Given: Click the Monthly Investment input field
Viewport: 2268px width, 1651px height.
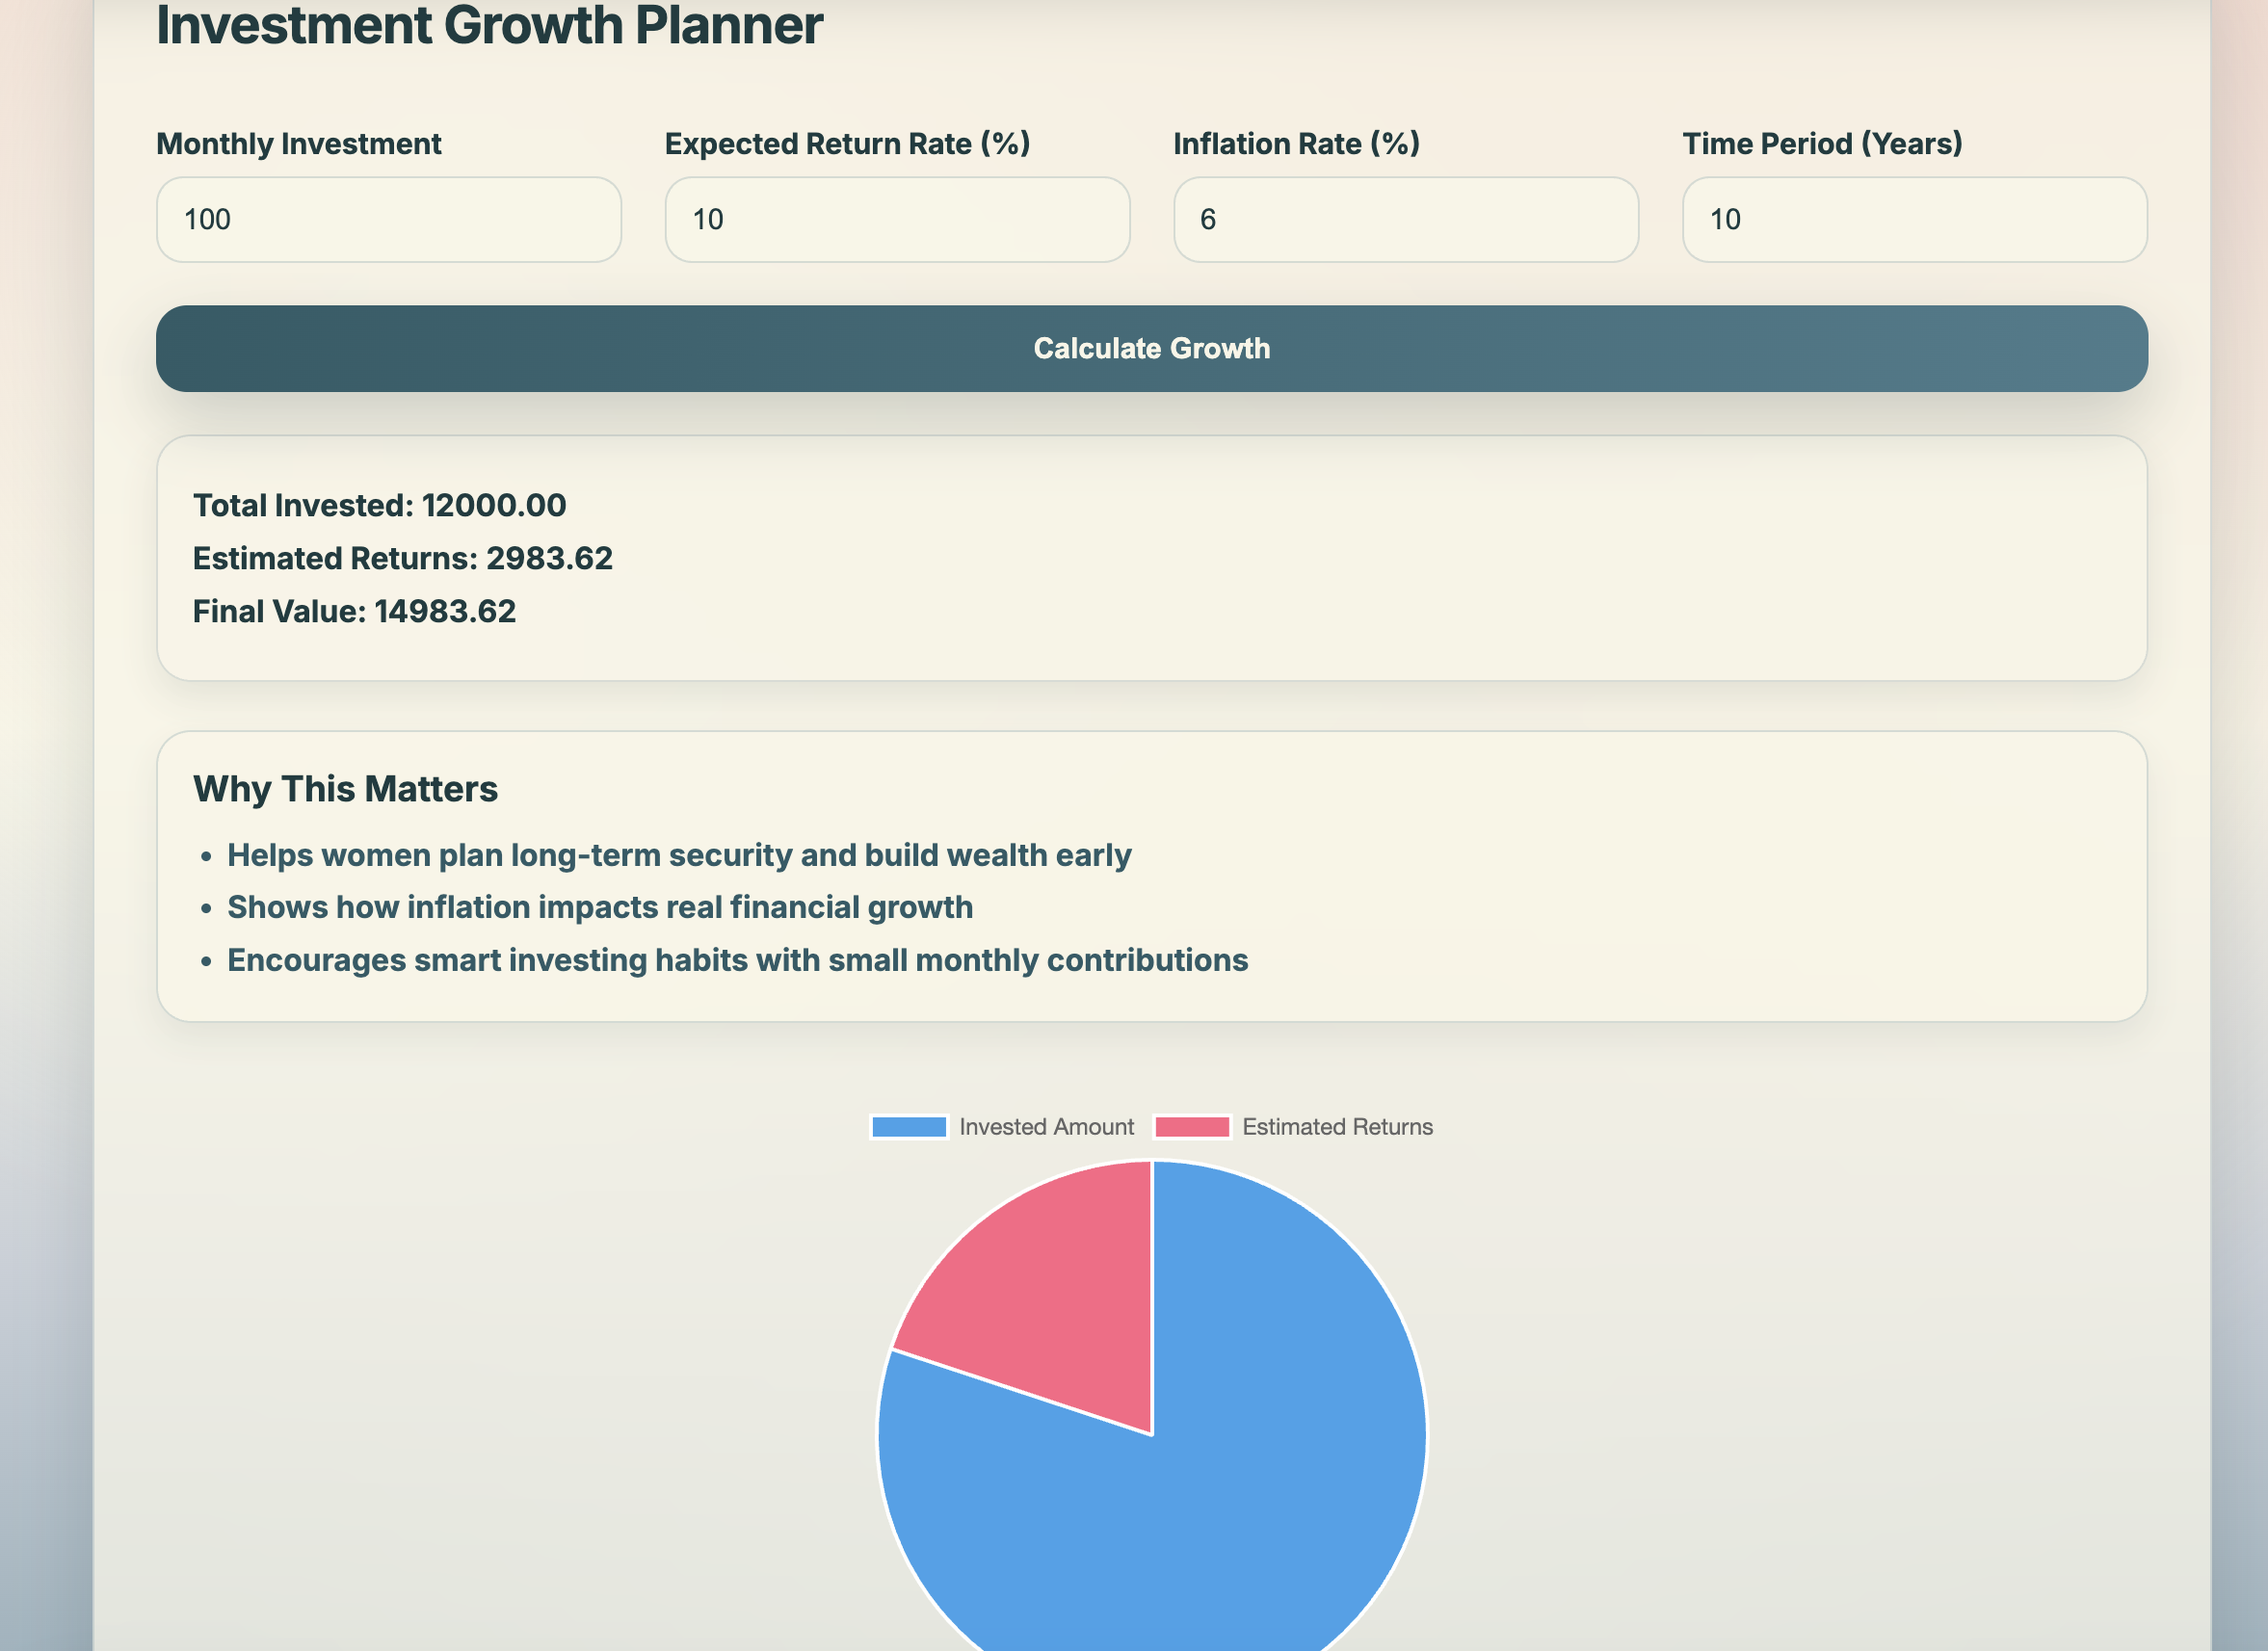Looking at the screenshot, I should point(388,220).
